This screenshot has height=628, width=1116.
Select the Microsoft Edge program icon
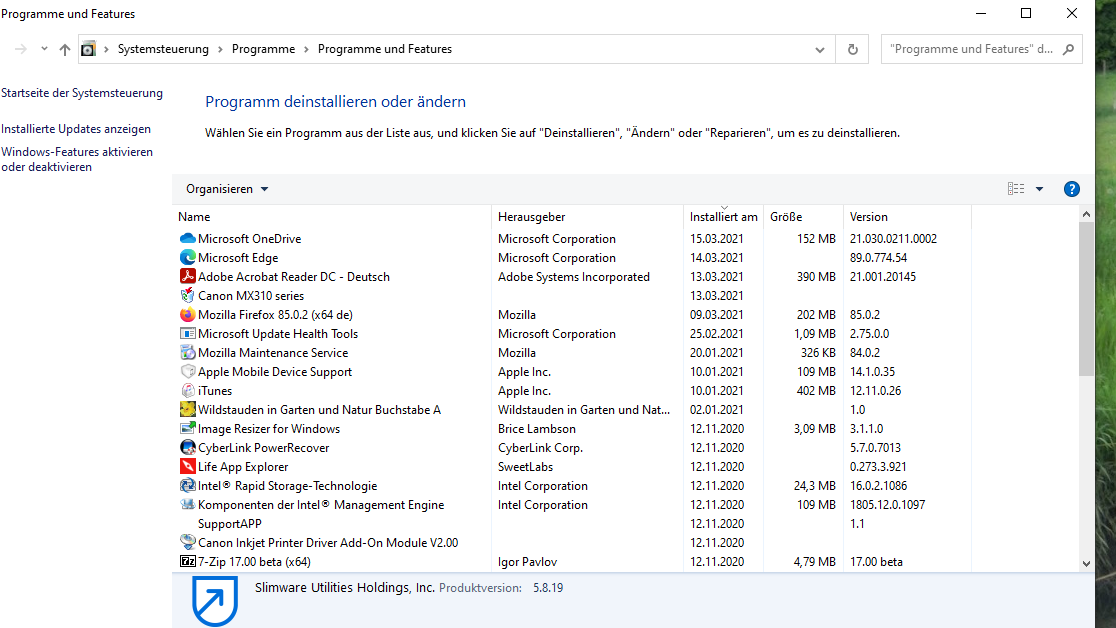coord(187,258)
